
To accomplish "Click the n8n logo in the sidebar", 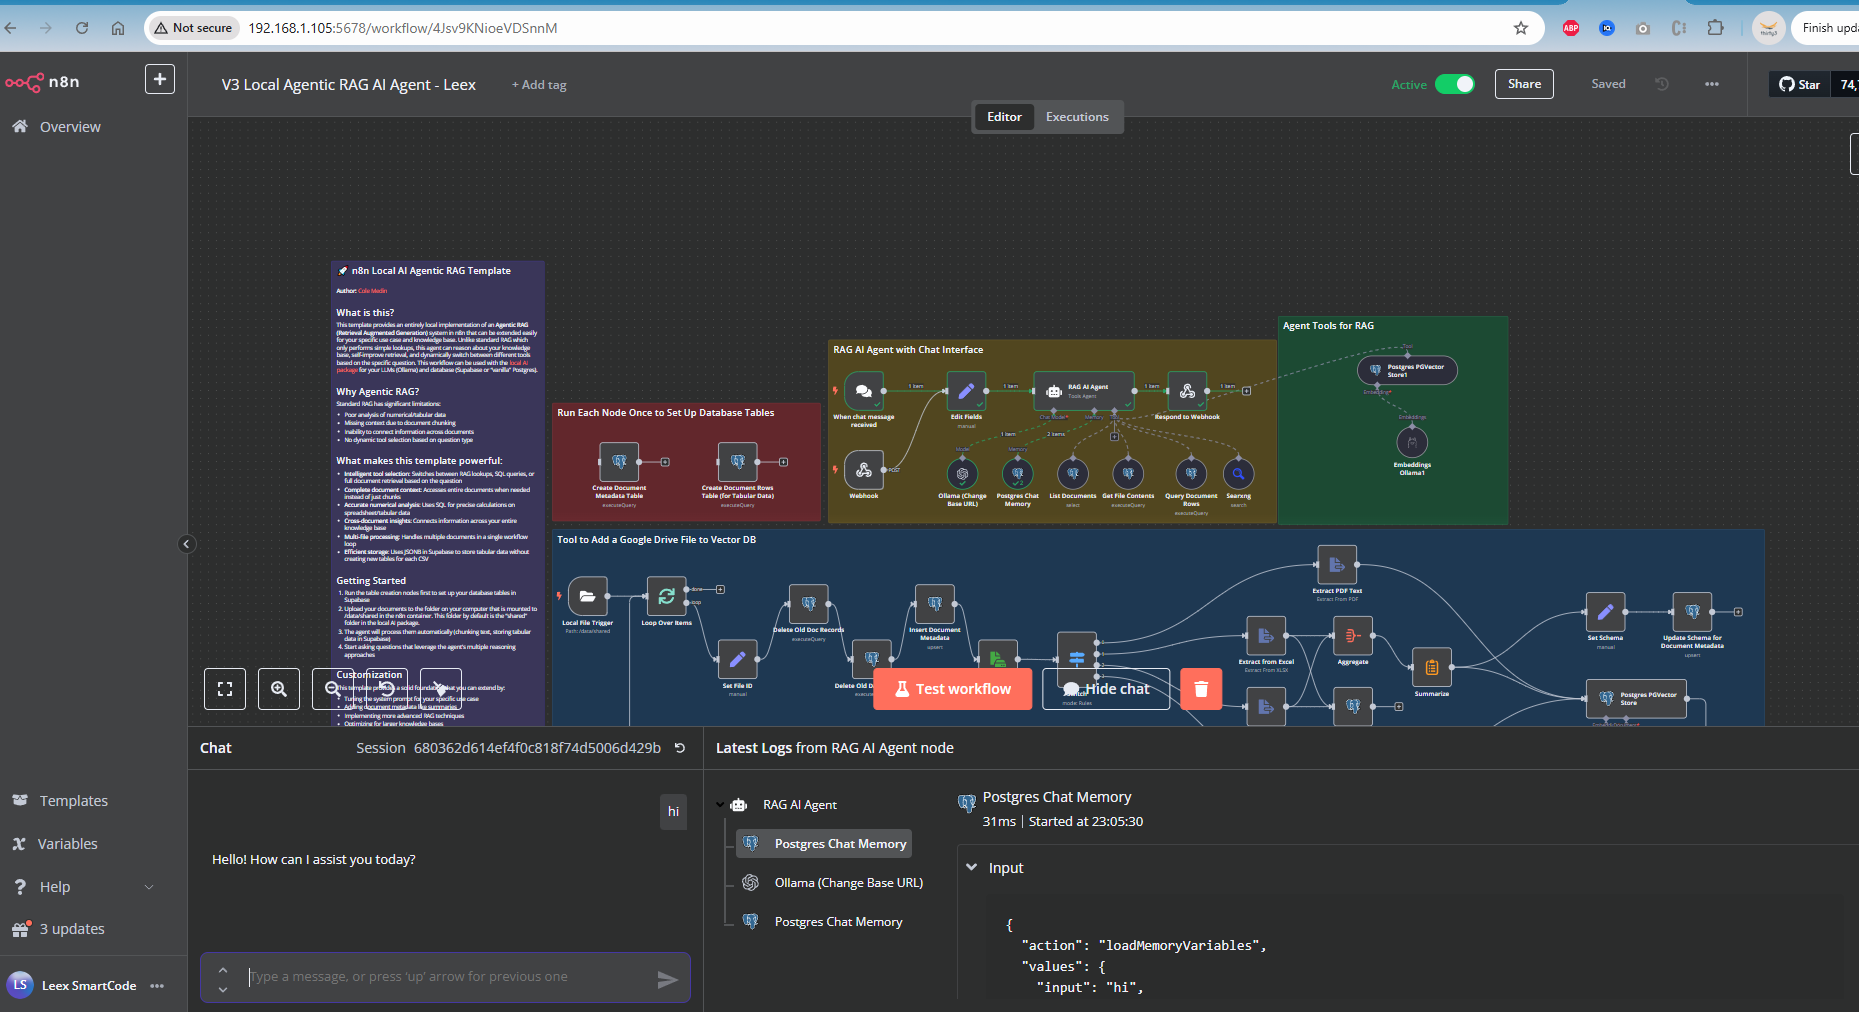I will (x=42, y=82).
